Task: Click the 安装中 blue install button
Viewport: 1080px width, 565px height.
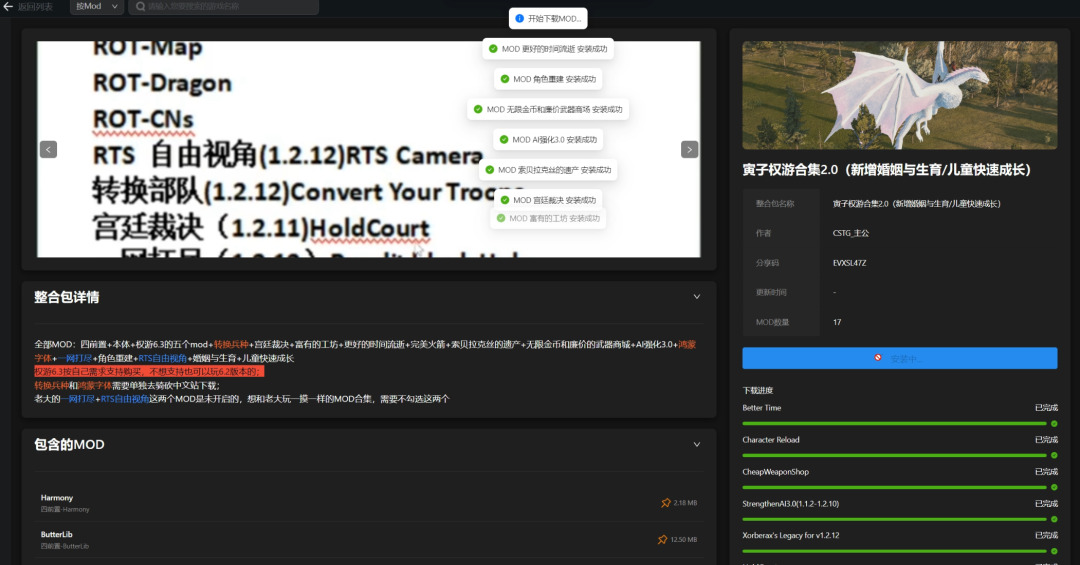Action: (899, 358)
